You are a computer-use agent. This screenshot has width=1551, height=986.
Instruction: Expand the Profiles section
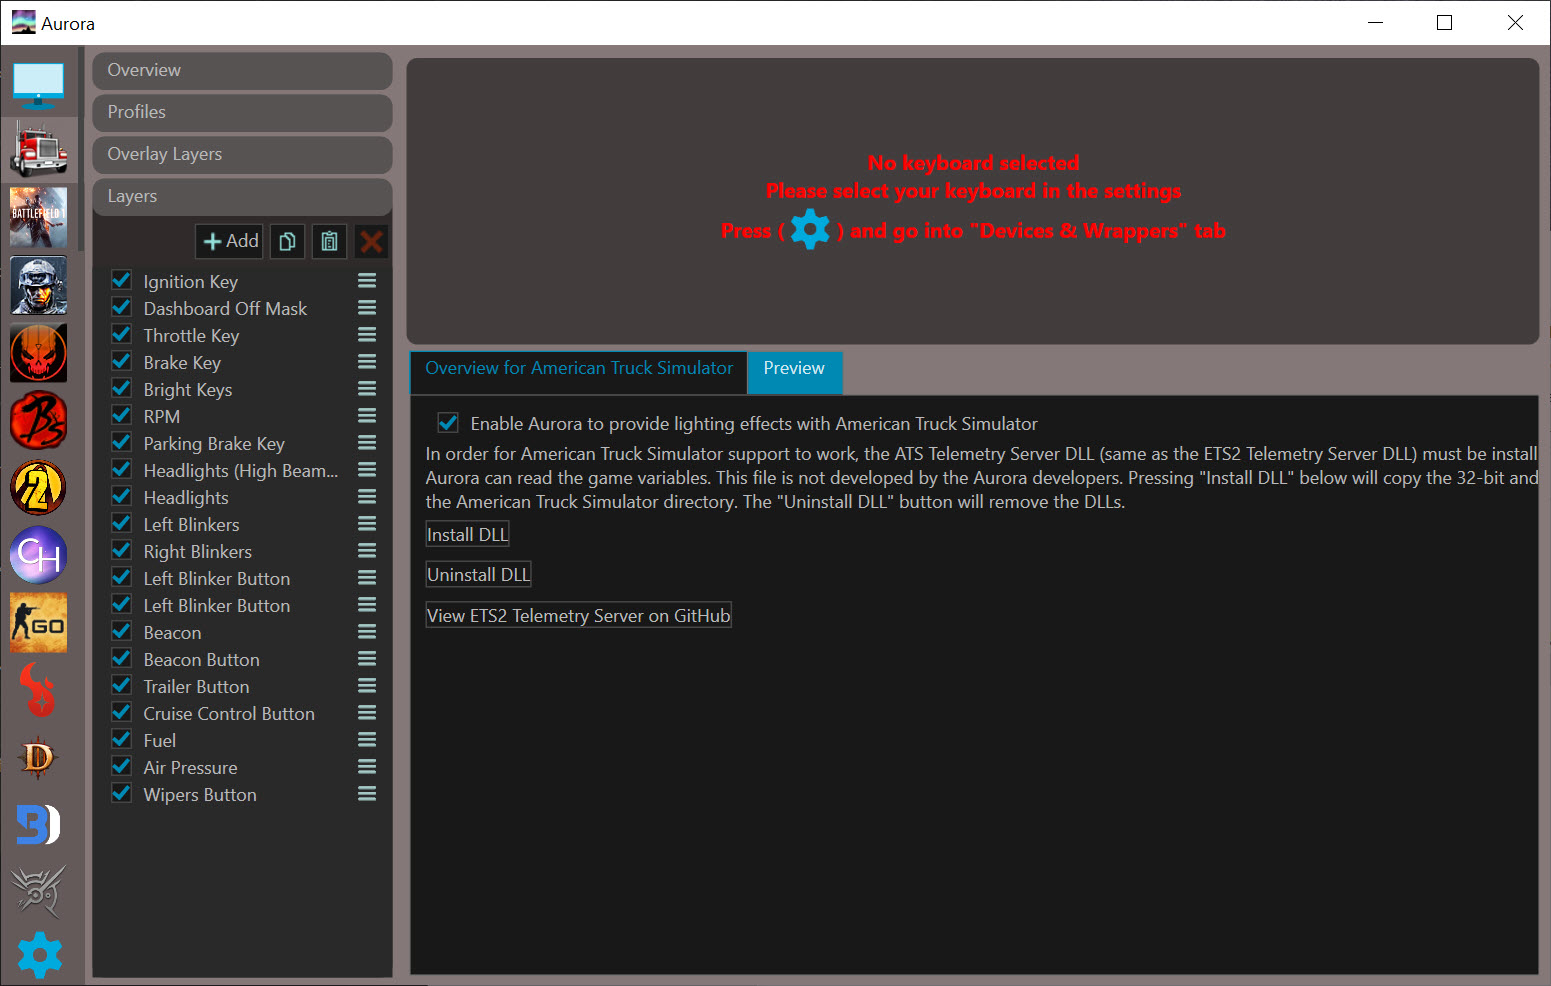[x=242, y=112]
